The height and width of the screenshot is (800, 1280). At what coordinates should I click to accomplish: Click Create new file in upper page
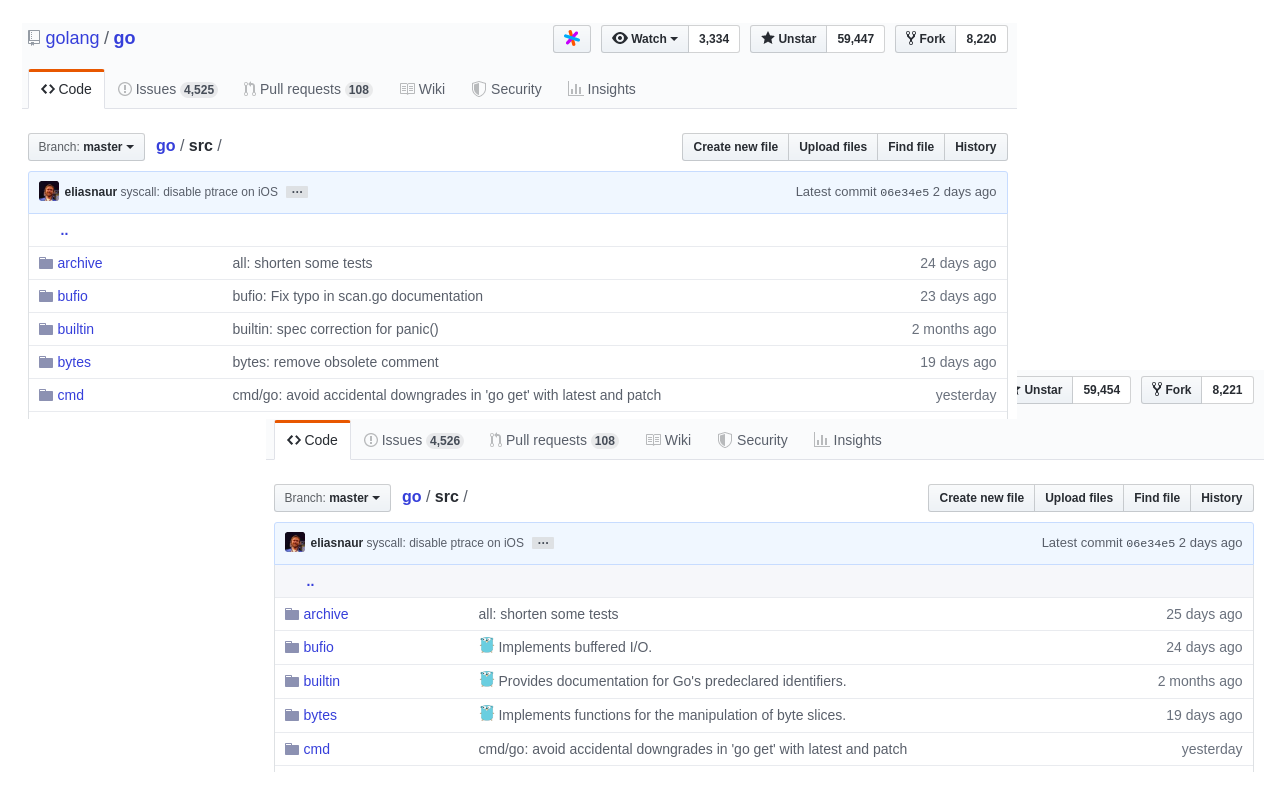(x=735, y=147)
